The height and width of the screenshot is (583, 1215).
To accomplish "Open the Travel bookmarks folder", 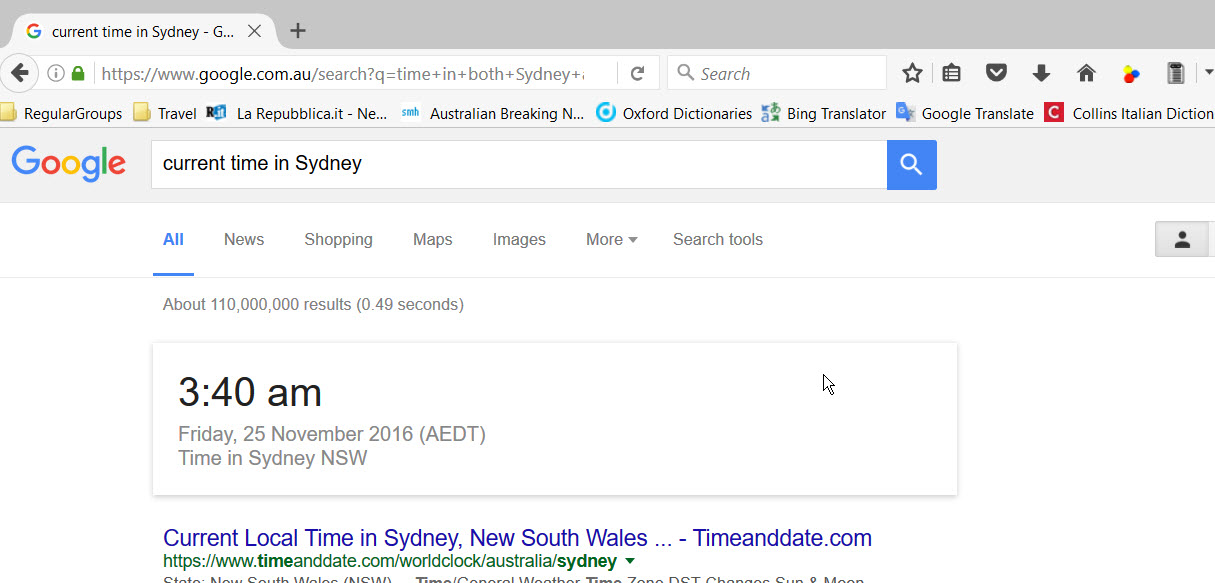I will (176, 114).
